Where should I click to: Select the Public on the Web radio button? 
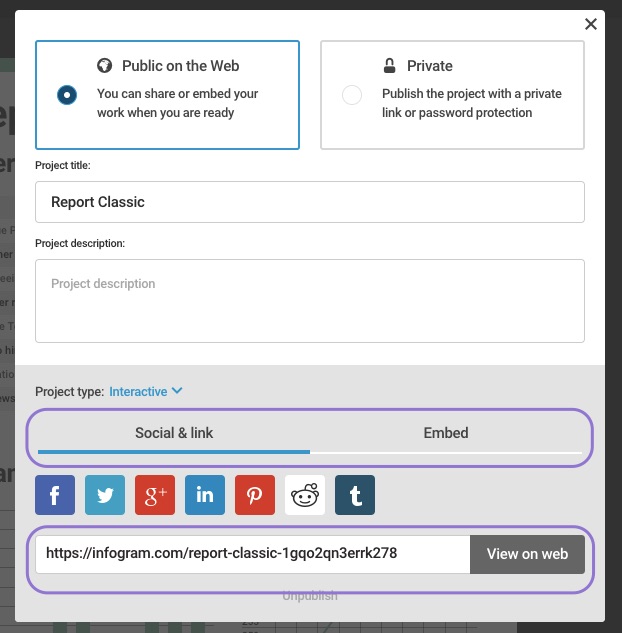pyautogui.click(x=67, y=95)
